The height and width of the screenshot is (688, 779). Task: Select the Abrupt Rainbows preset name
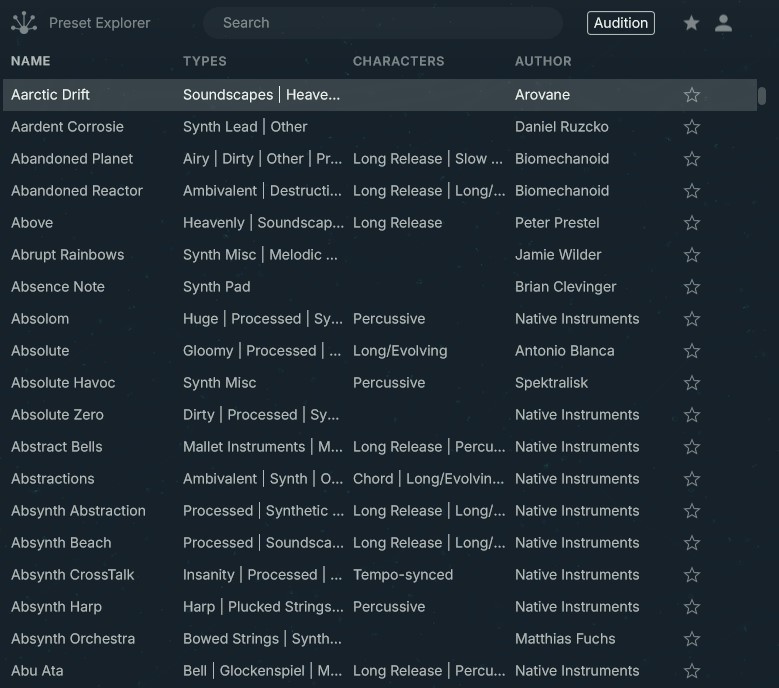tap(68, 255)
